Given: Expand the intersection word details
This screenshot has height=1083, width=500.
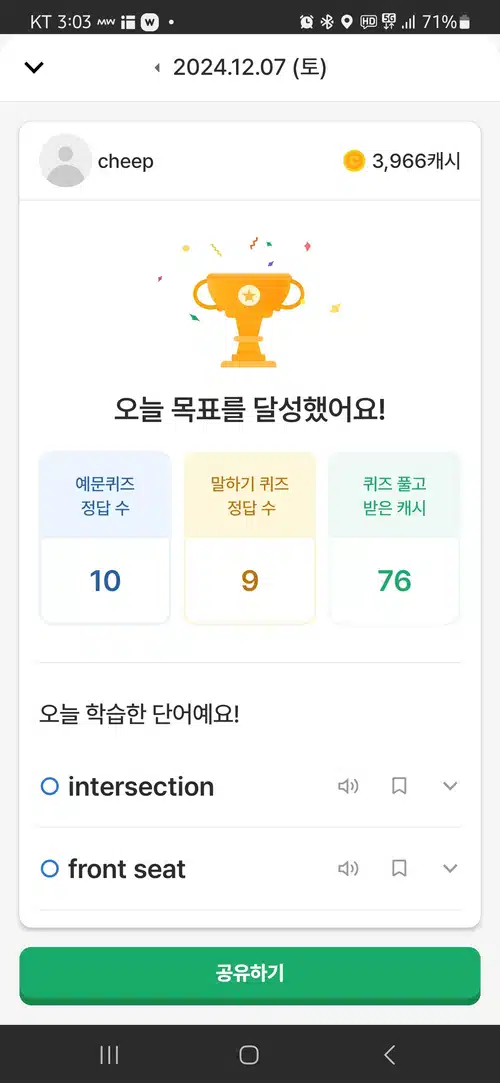Looking at the screenshot, I should pyautogui.click(x=450, y=786).
